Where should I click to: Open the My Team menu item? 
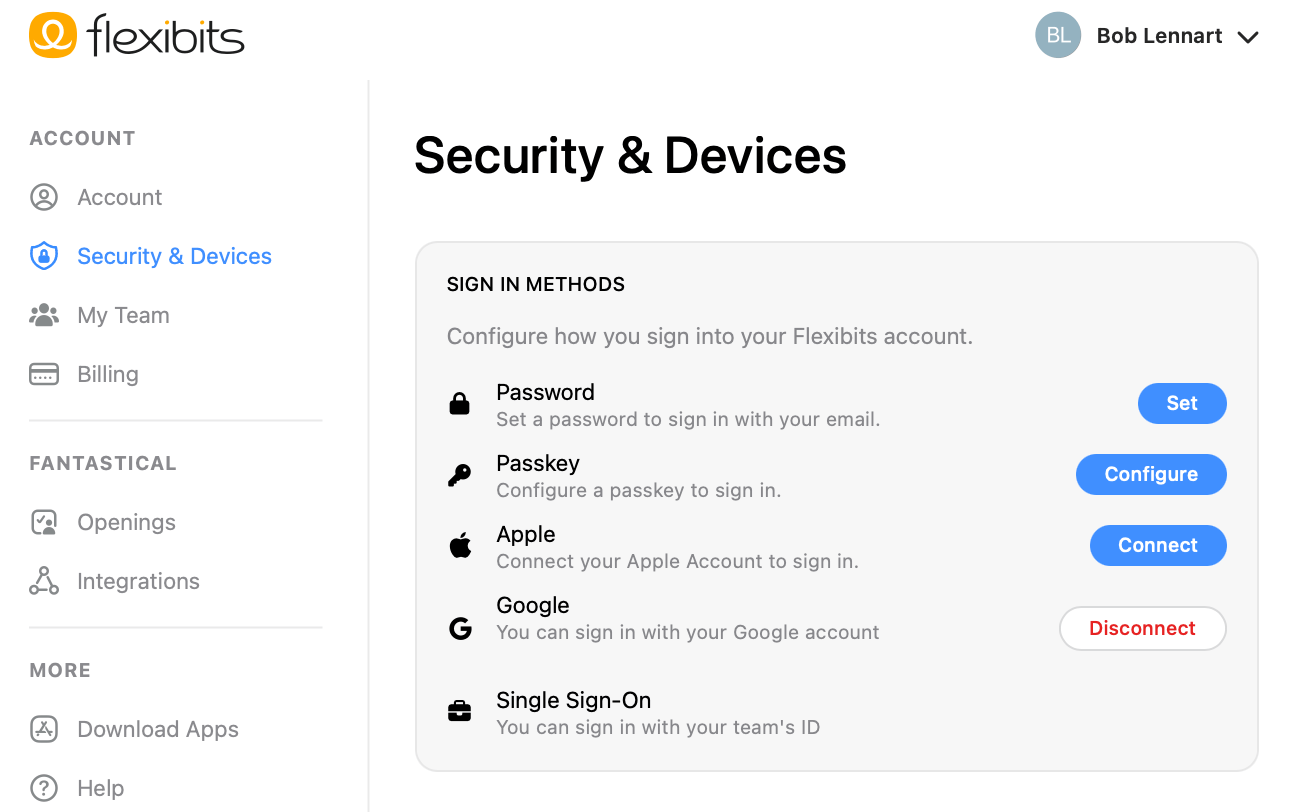(123, 315)
